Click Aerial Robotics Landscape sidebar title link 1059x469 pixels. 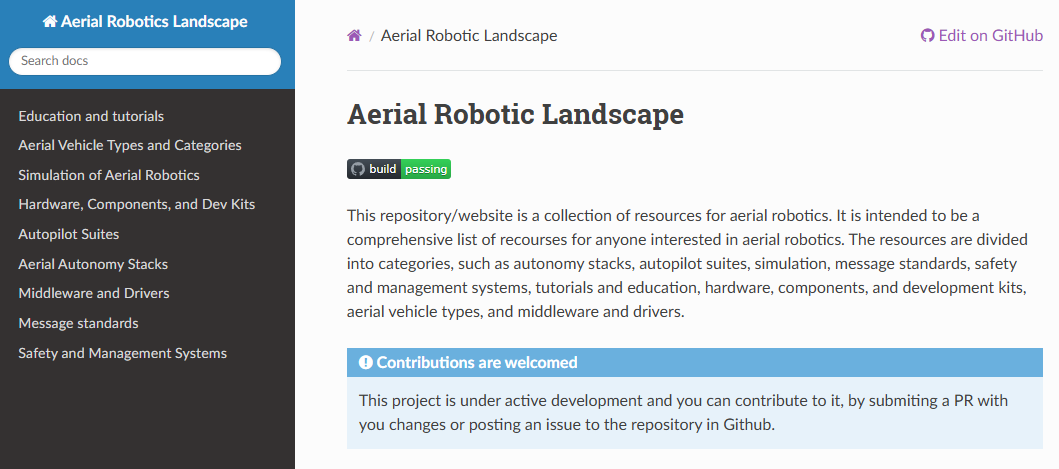pos(145,22)
